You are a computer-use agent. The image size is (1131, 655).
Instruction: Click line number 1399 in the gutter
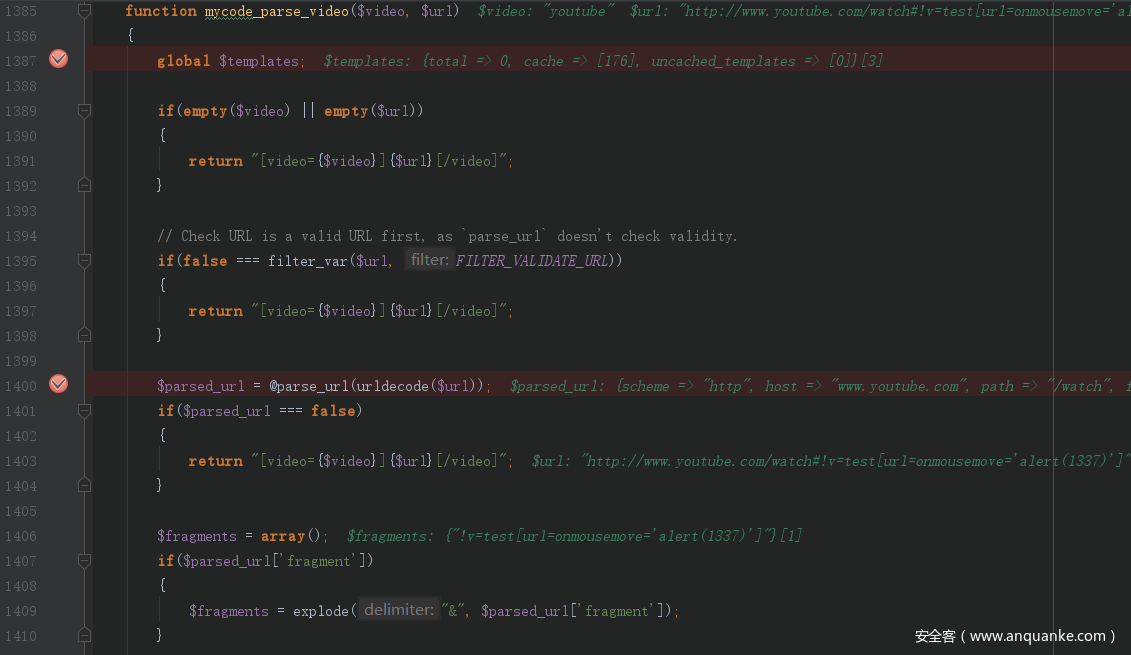click(x=20, y=361)
